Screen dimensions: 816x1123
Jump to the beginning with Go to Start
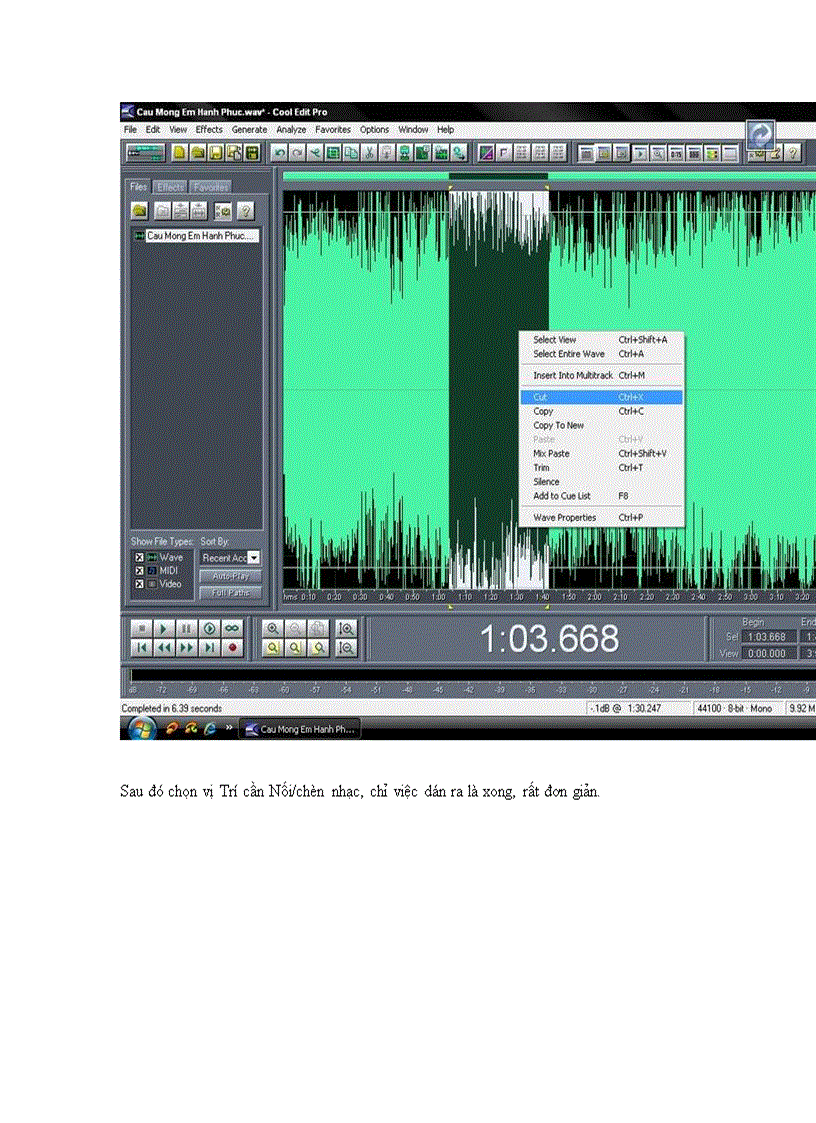[x=141, y=648]
